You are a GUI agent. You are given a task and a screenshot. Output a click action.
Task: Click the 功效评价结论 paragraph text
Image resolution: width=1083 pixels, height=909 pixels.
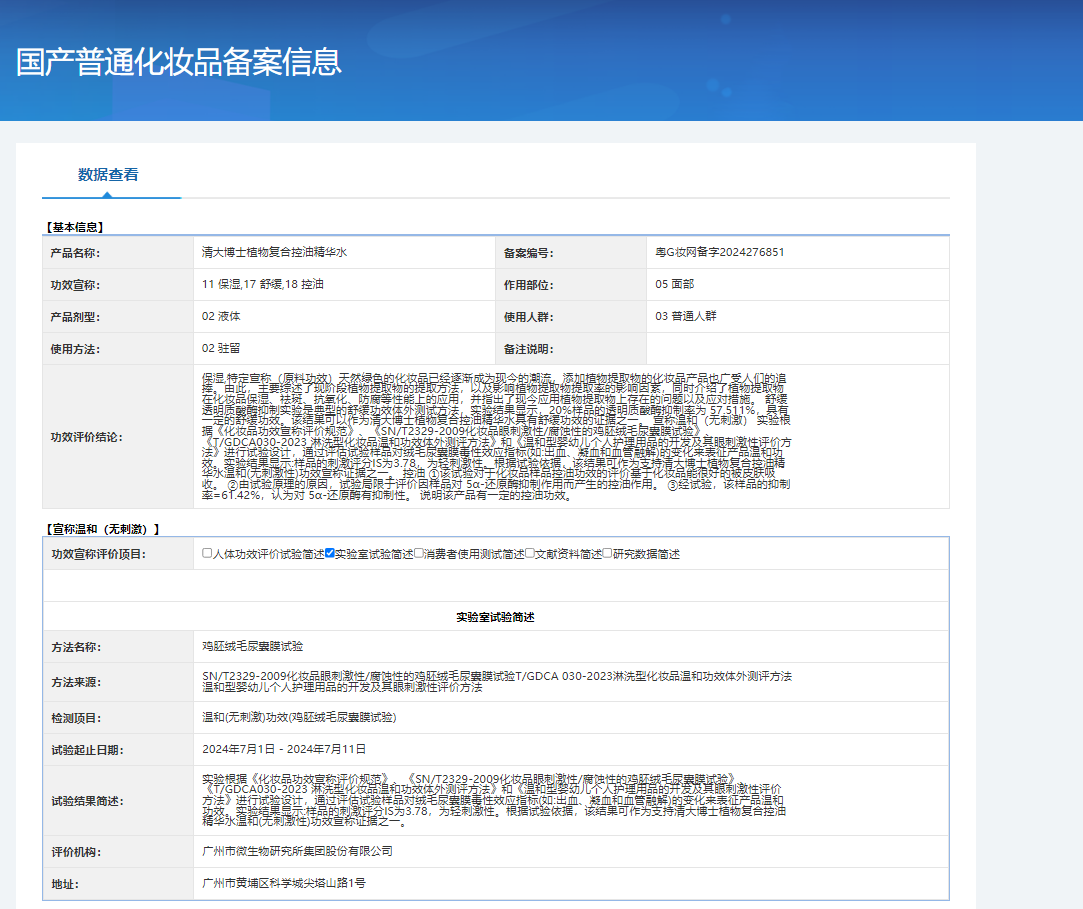click(x=495, y=436)
